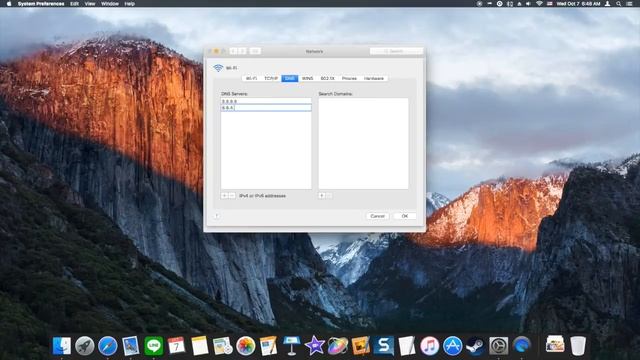
Task: Show all preferences grid button
Action: (255, 51)
